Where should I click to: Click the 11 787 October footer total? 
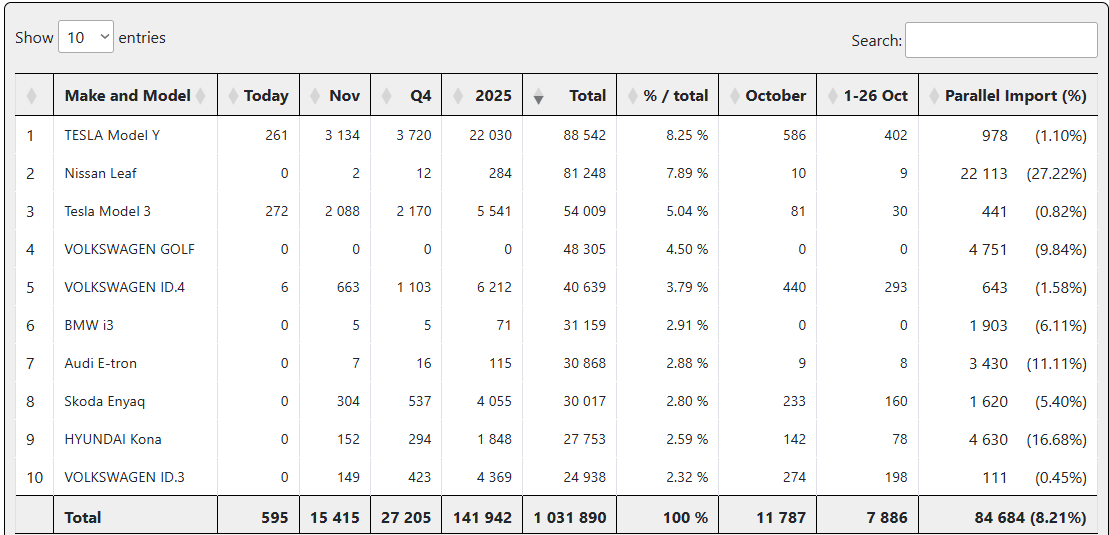pos(782,517)
